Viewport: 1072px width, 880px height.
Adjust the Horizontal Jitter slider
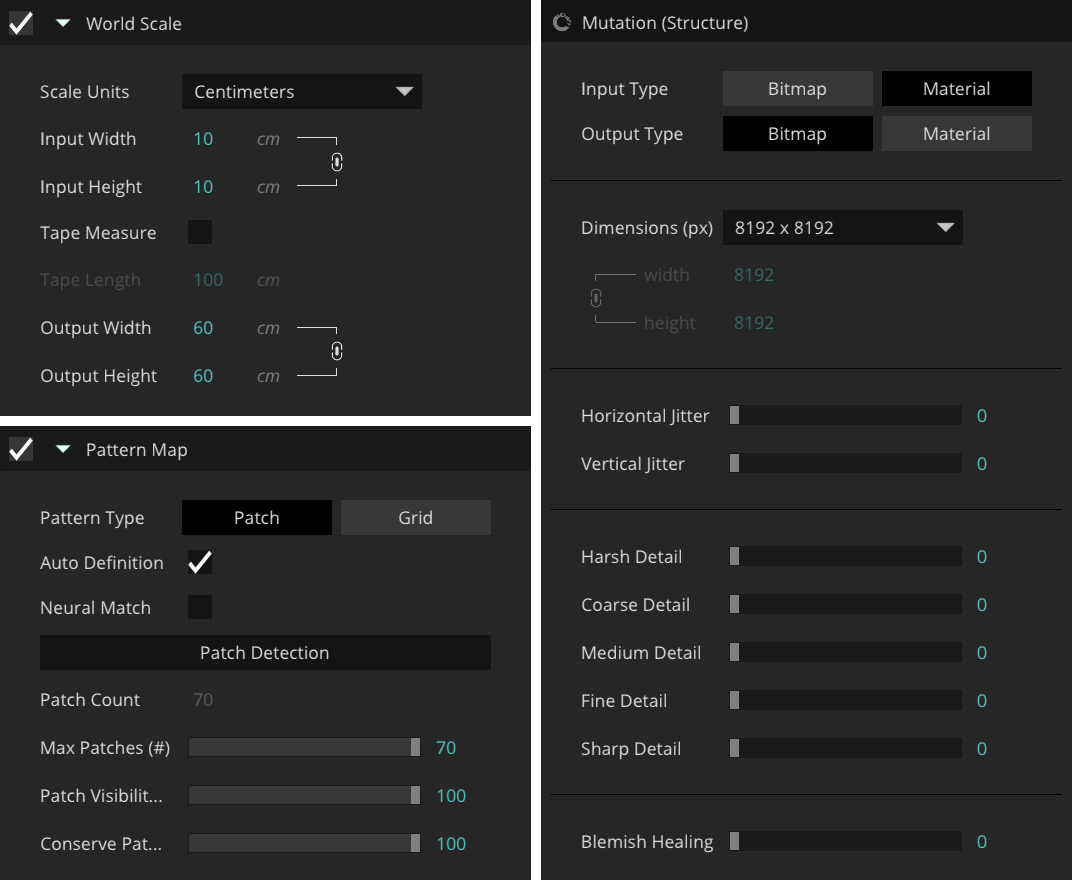tap(846, 415)
